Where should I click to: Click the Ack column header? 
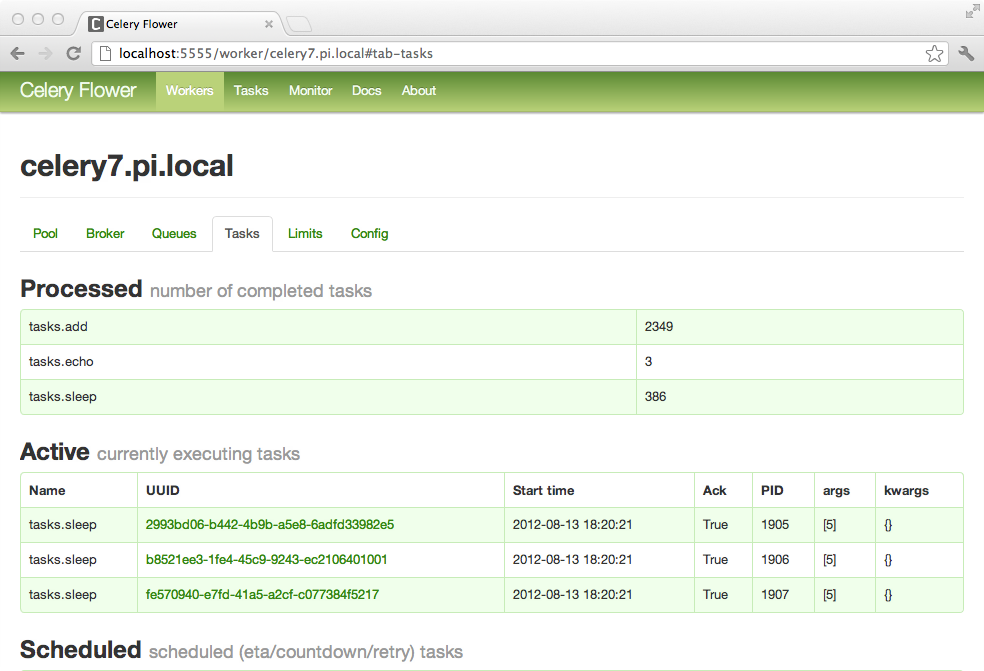point(714,491)
